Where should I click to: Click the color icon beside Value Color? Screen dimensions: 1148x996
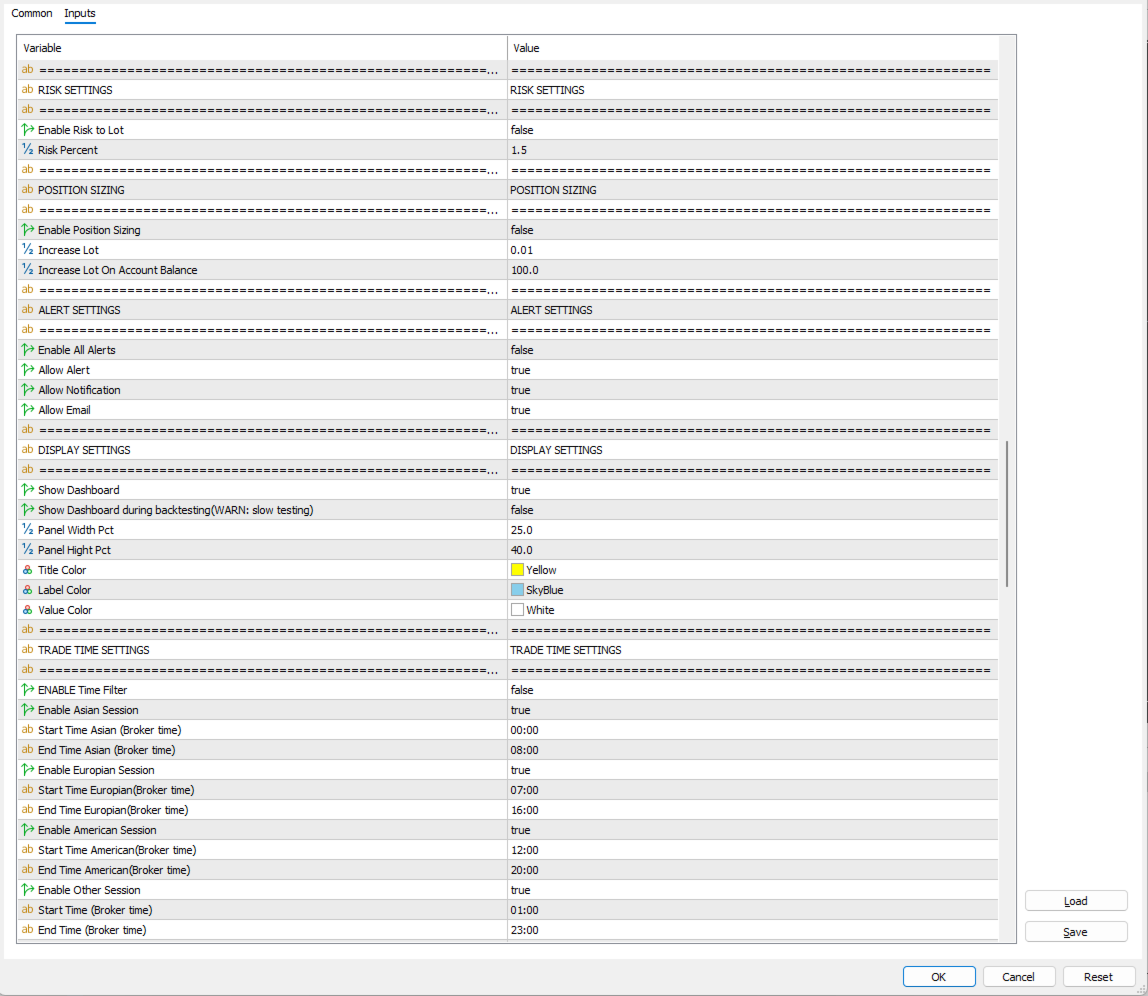tap(28, 610)
